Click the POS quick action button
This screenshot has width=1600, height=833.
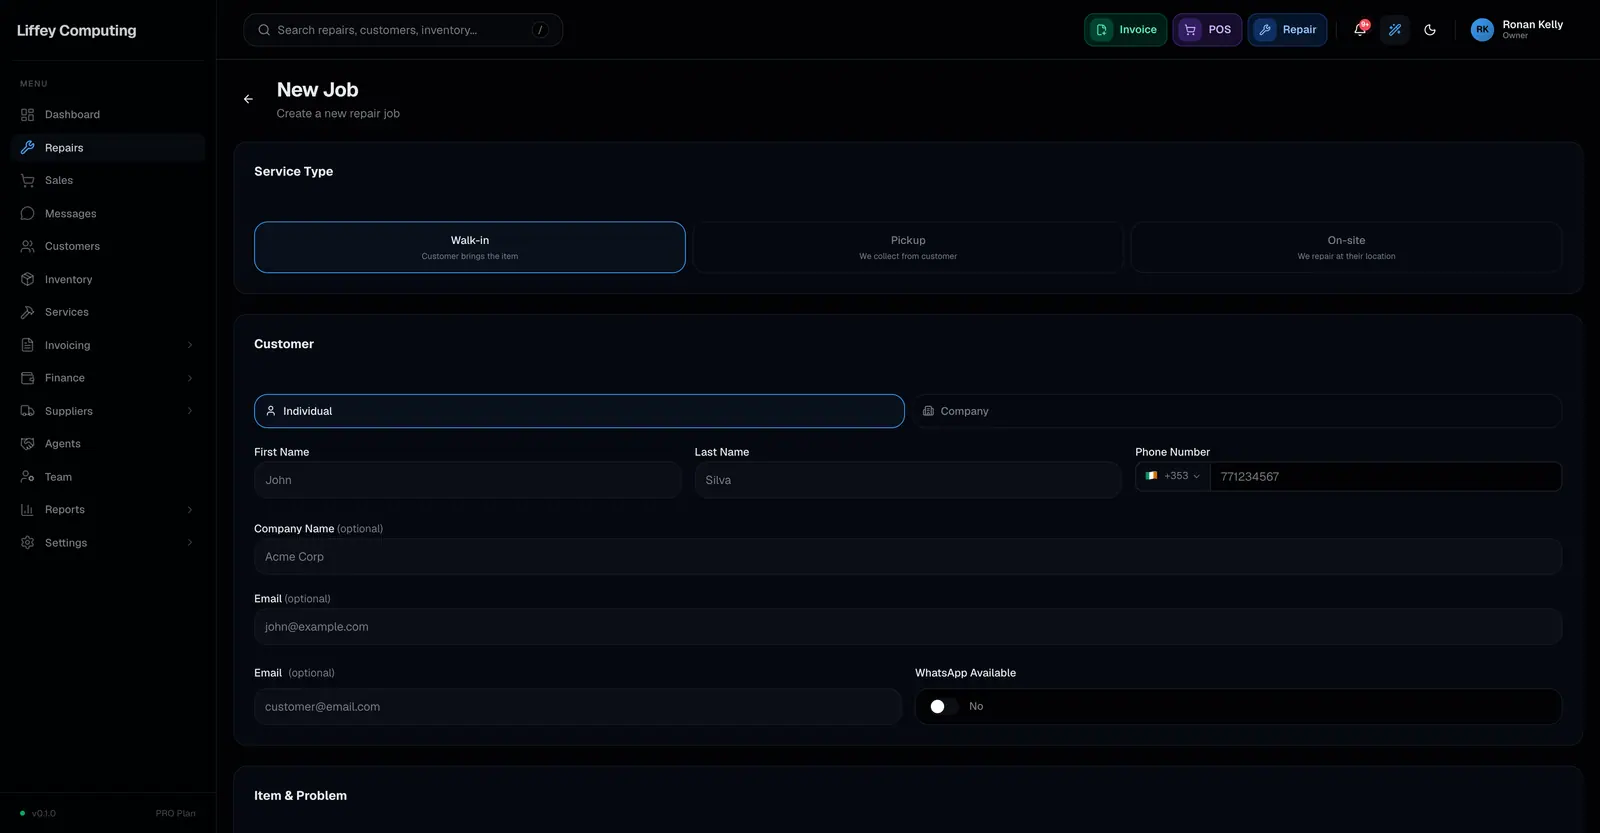point(1207,30)
